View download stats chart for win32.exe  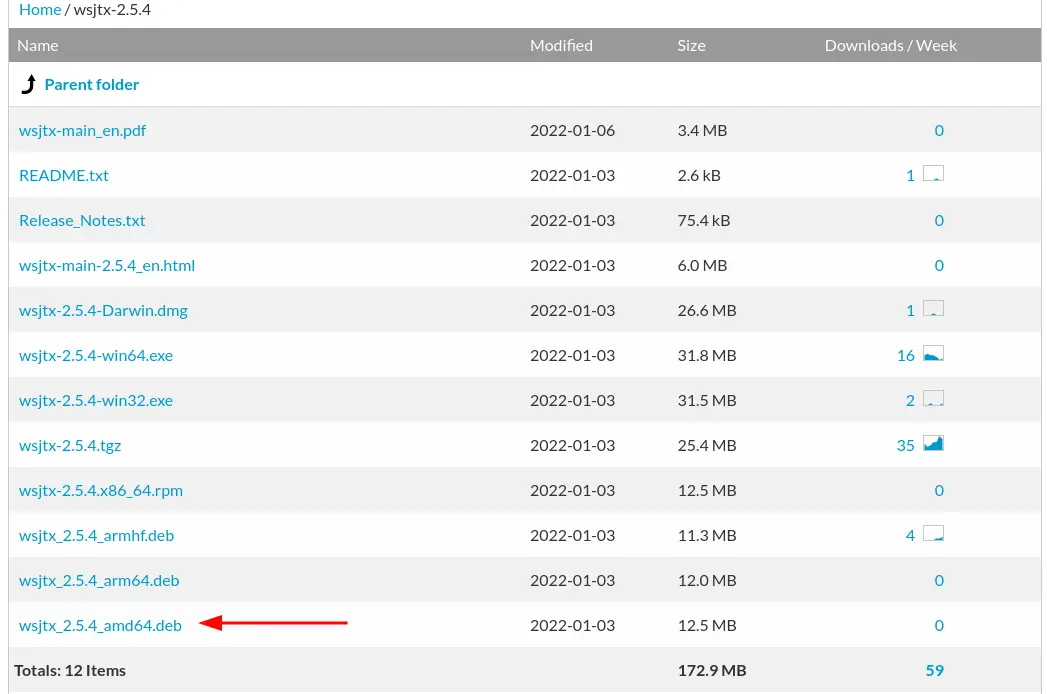tap(933, 399)
